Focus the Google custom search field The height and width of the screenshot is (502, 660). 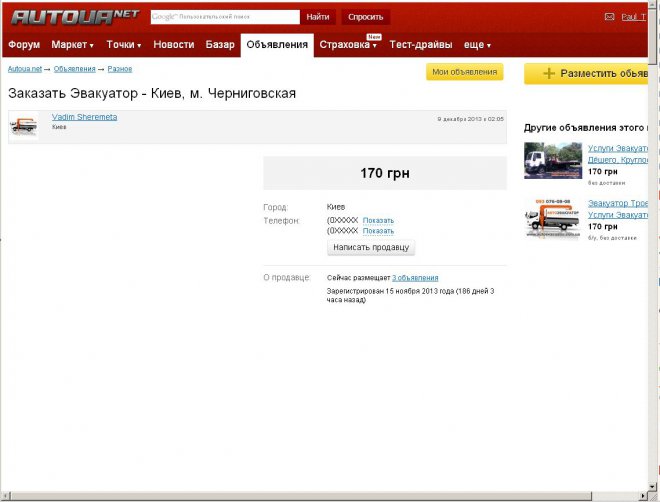point(225,17)
